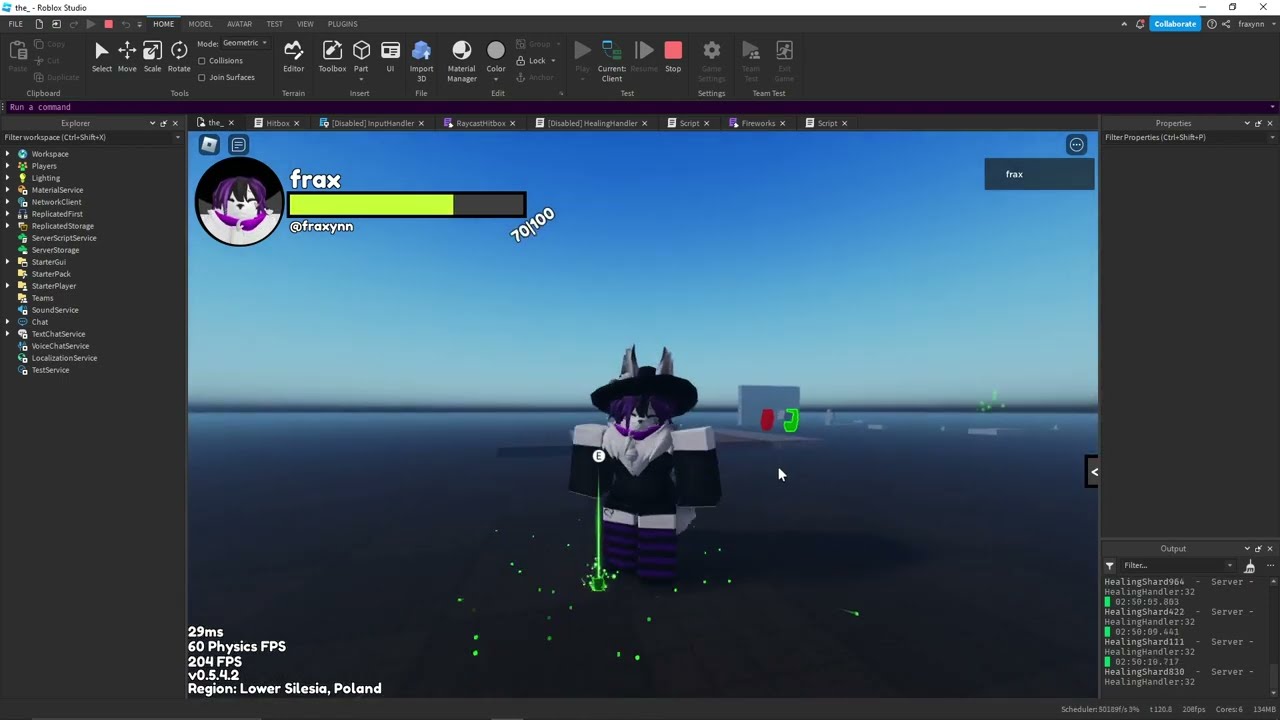1280x720 pixels.
Task: Open the FILE menu
Action: pos(16,24)
